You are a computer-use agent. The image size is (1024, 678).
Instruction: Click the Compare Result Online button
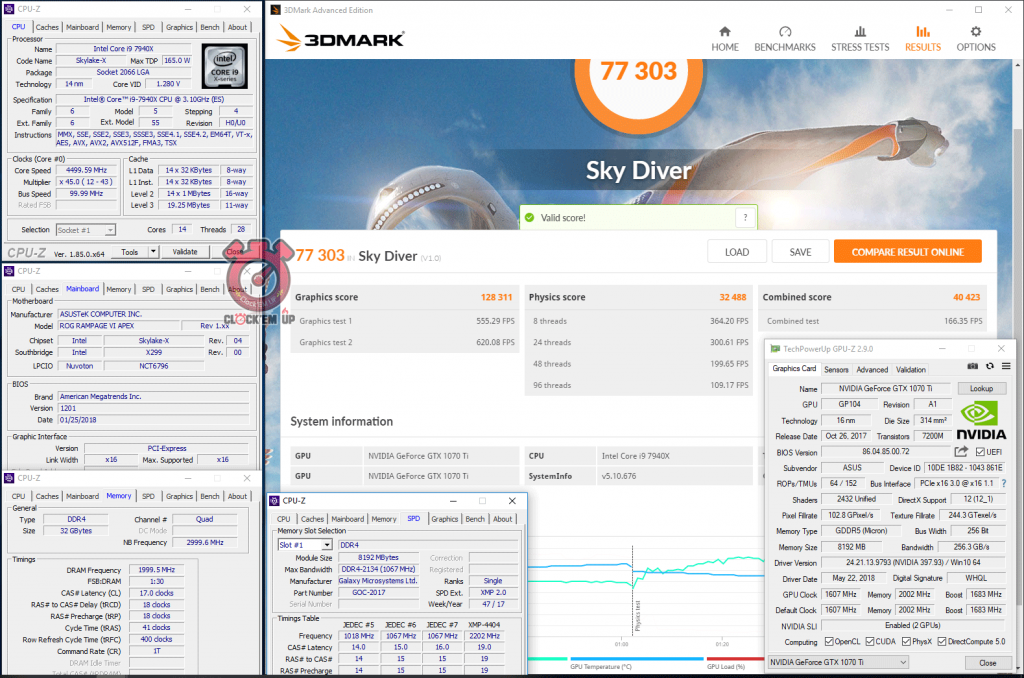pyautogui.click(x=907, y=252)
